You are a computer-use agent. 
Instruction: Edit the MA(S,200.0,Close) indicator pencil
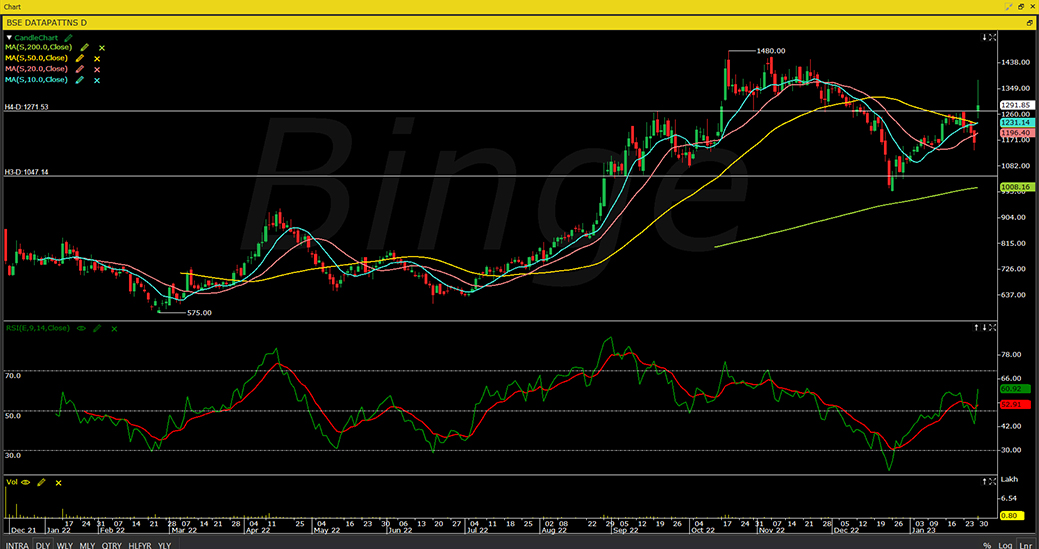[84, 48]
